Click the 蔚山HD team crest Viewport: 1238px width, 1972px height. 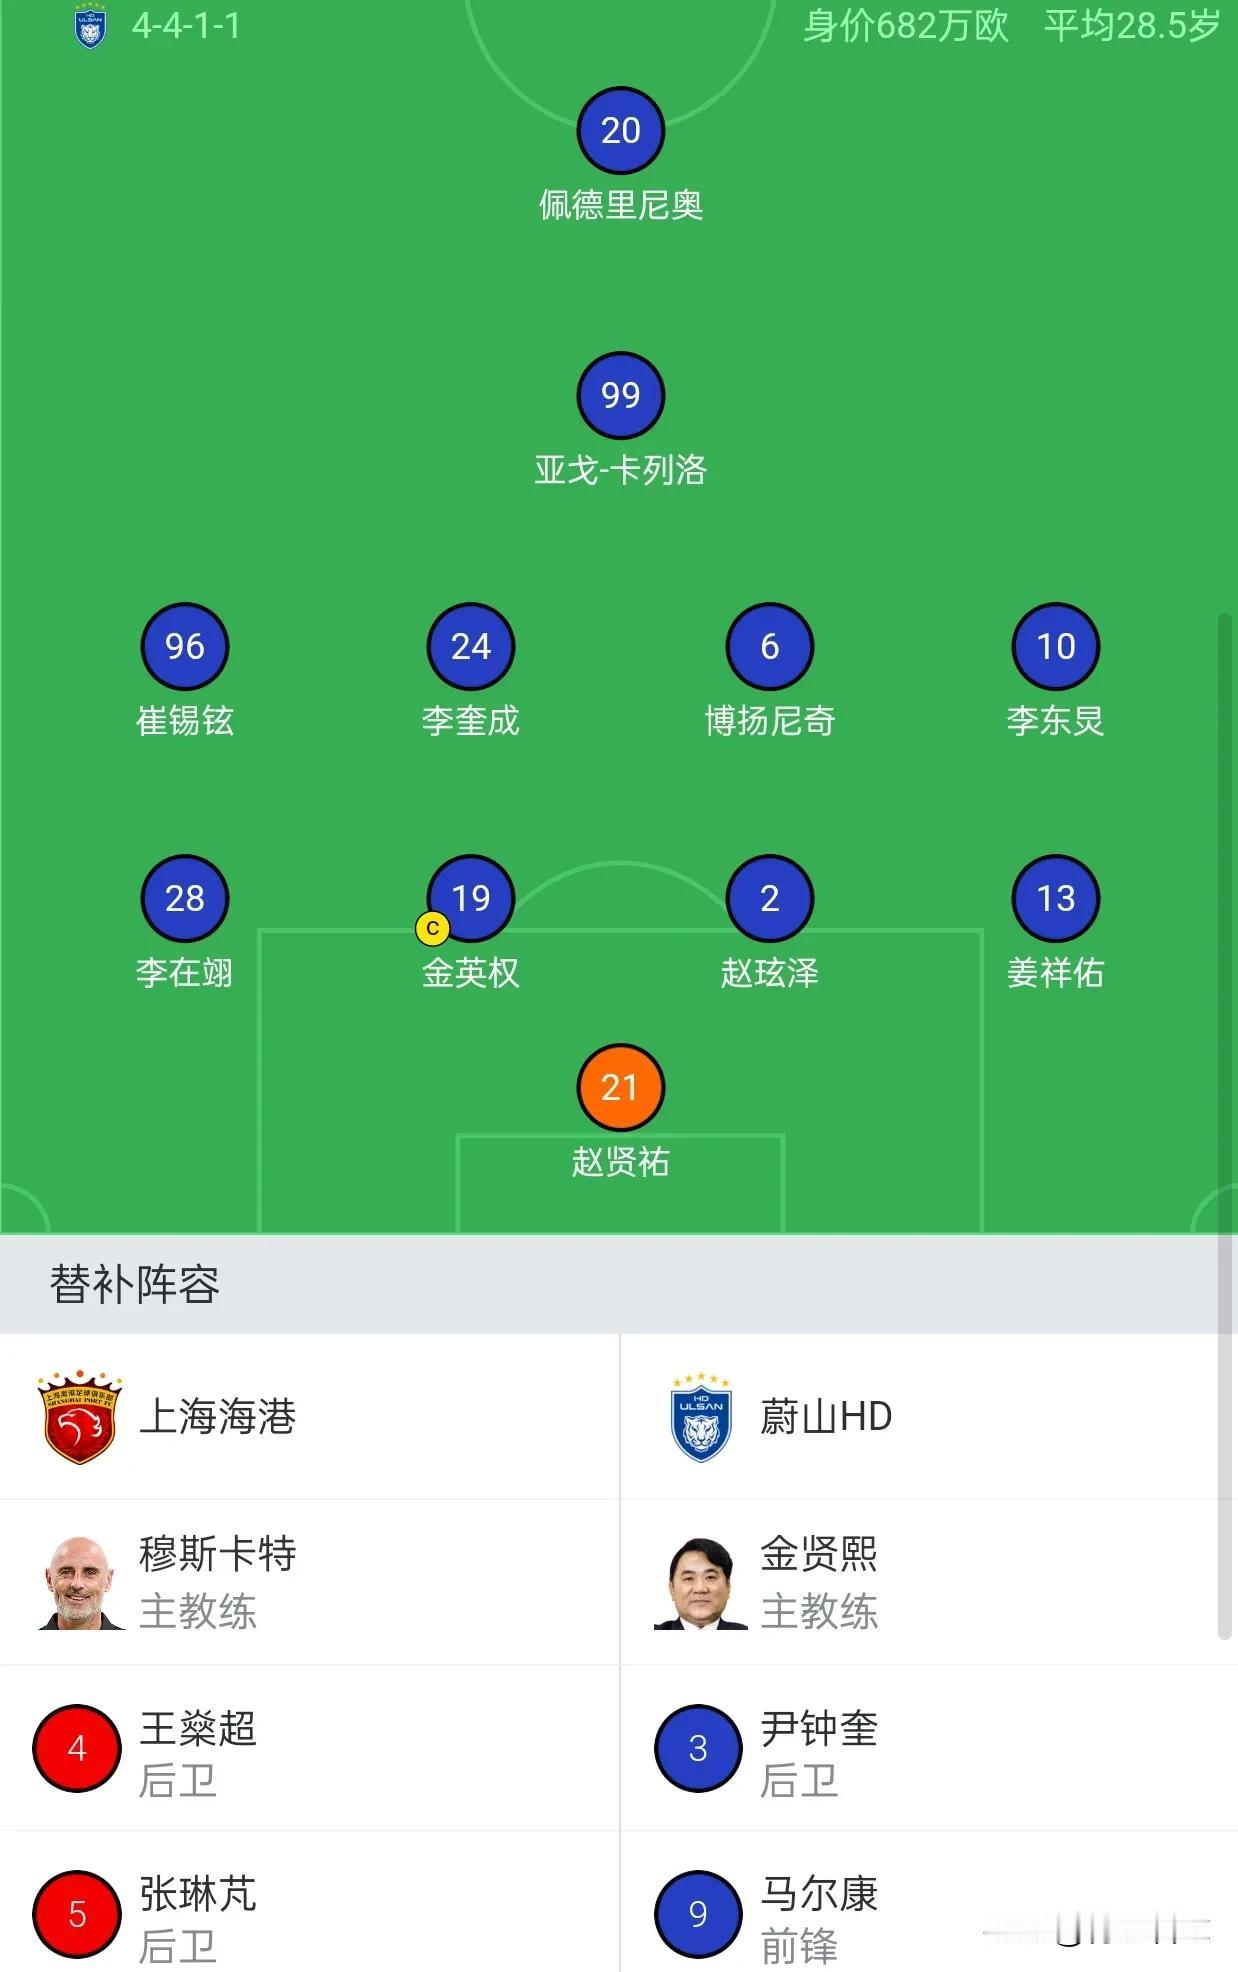(698, 1420)
